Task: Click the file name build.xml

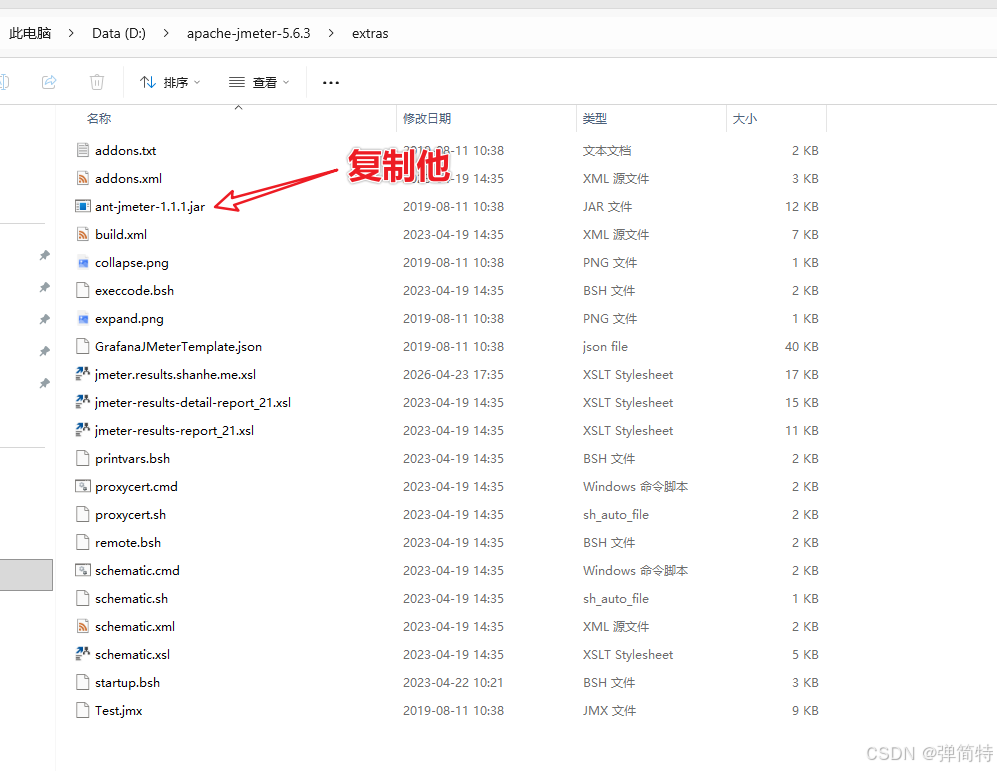Action: click(121, 235)
